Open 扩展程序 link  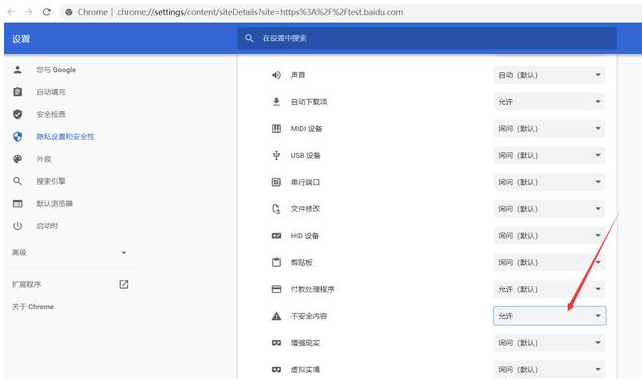click(x=27, y=284)
